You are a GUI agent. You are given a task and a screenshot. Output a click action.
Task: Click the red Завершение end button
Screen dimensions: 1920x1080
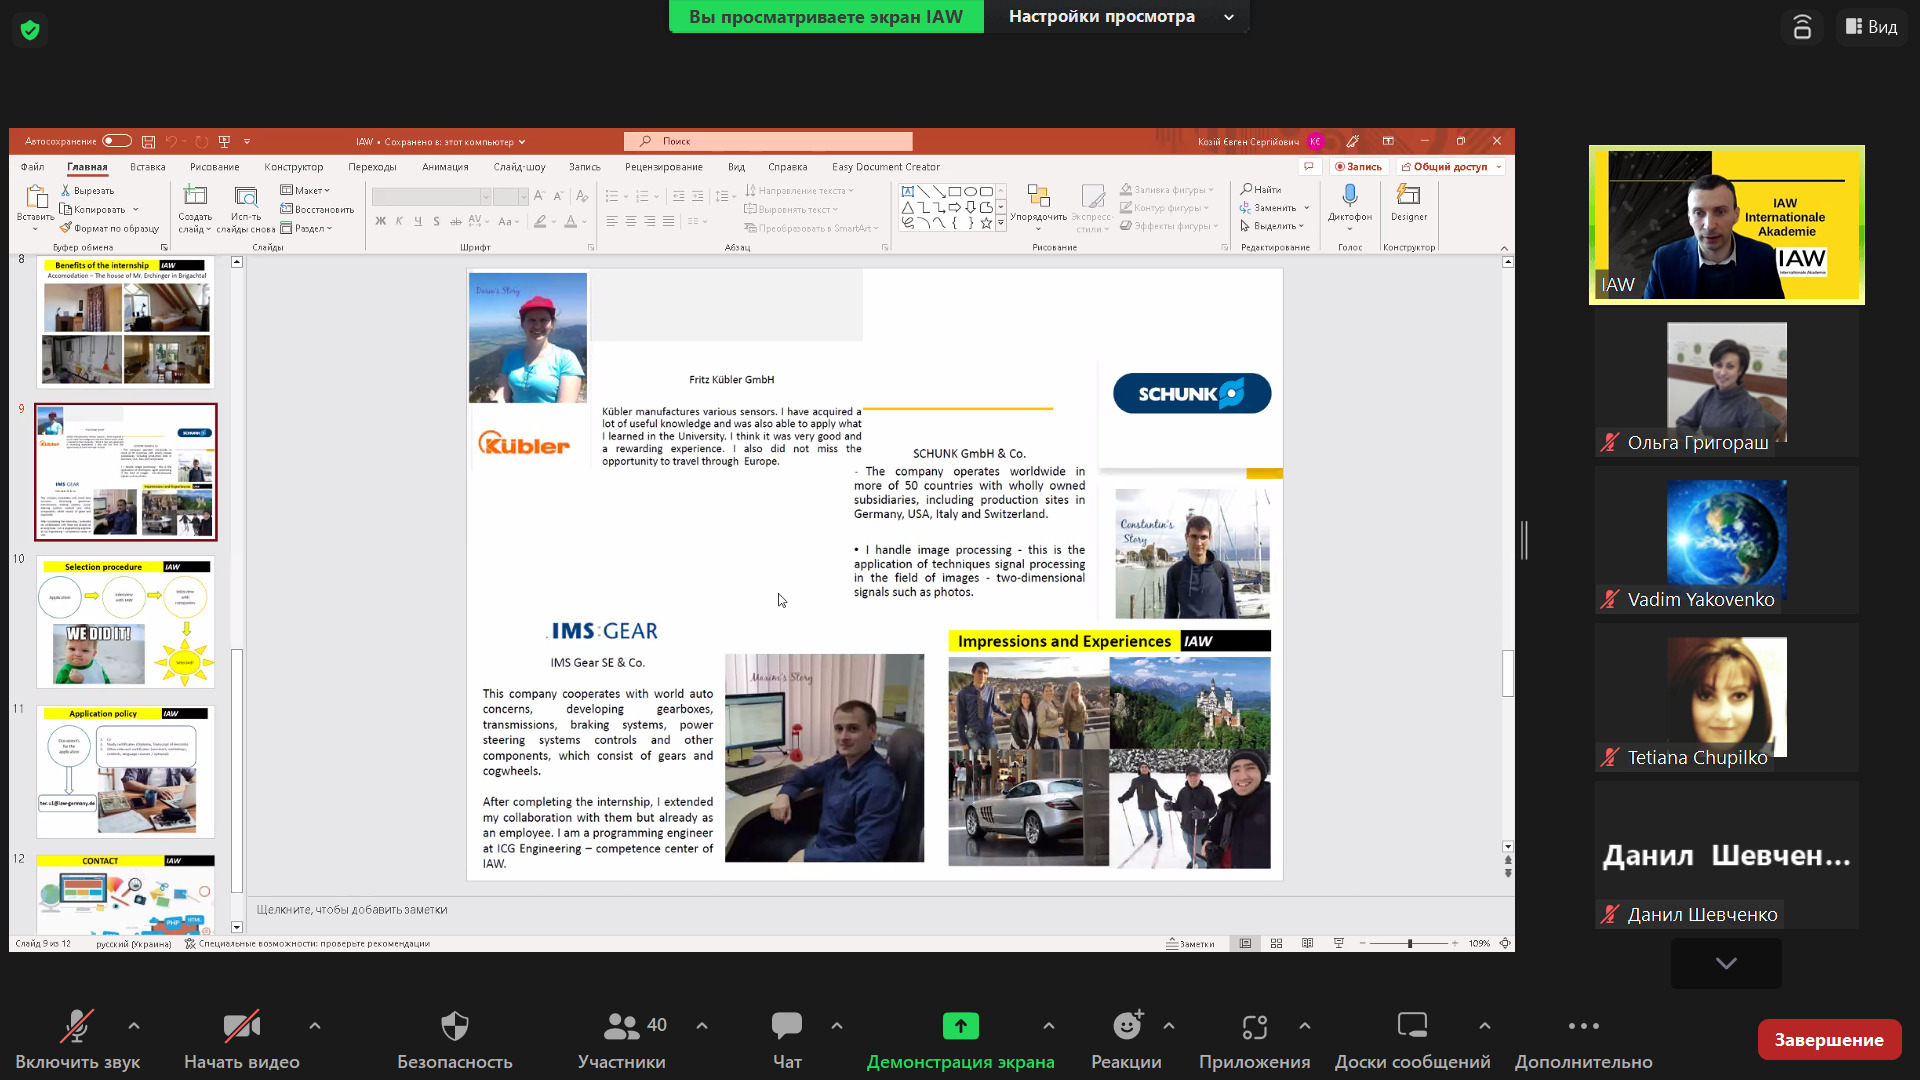pos(1829,1040)
